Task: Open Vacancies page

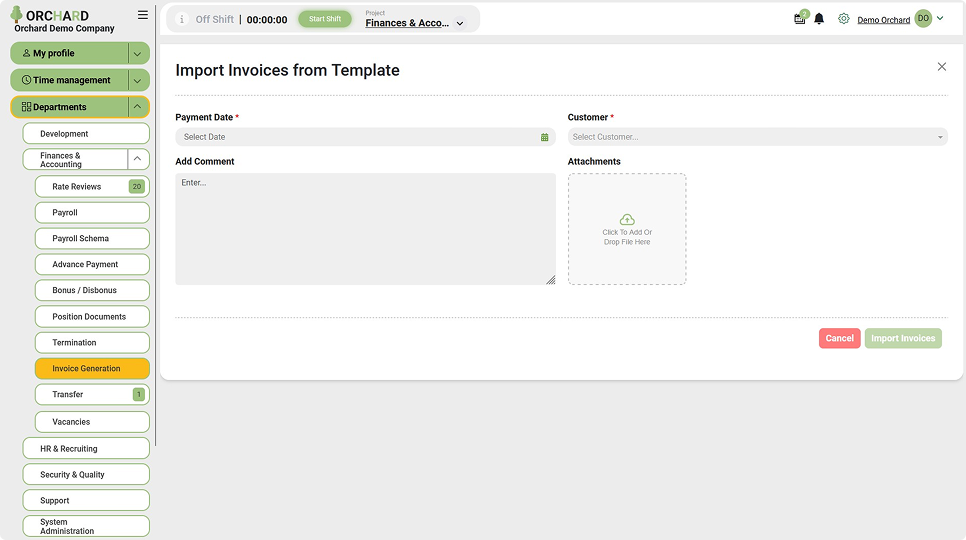Action: click(92, 422)
